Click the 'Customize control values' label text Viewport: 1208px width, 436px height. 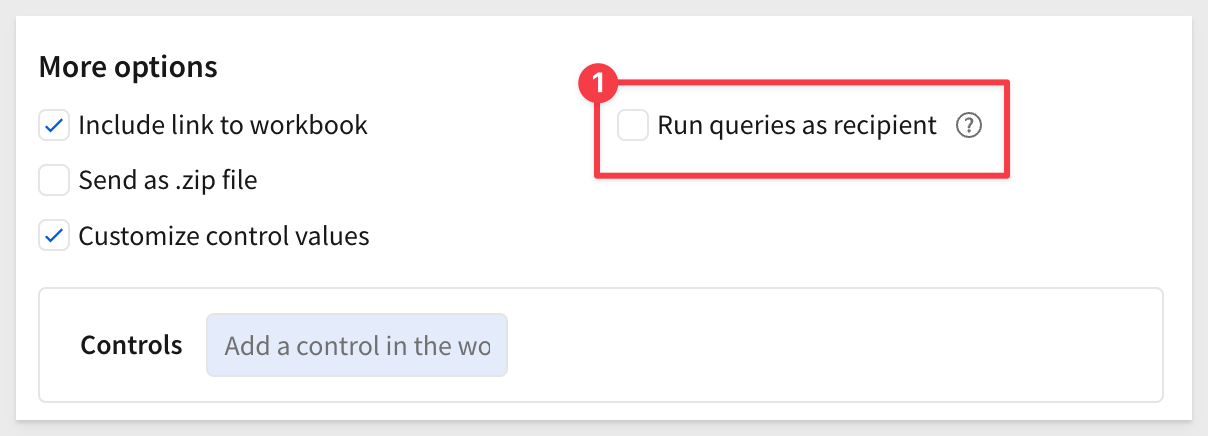tap(224, 236)
